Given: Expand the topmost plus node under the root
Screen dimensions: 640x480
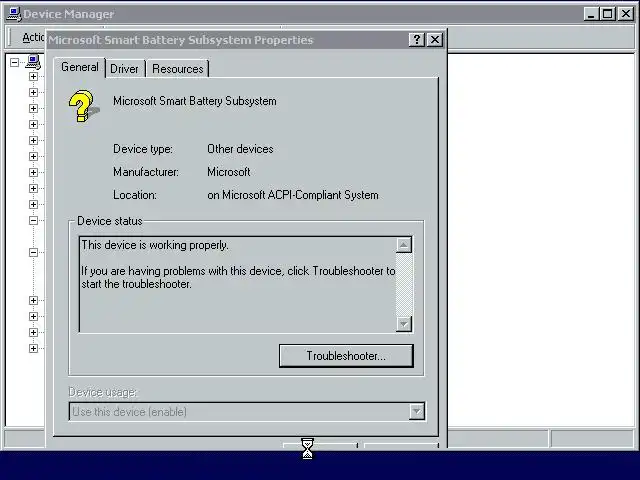Looking at the screenshot, I should pos(33,76).
